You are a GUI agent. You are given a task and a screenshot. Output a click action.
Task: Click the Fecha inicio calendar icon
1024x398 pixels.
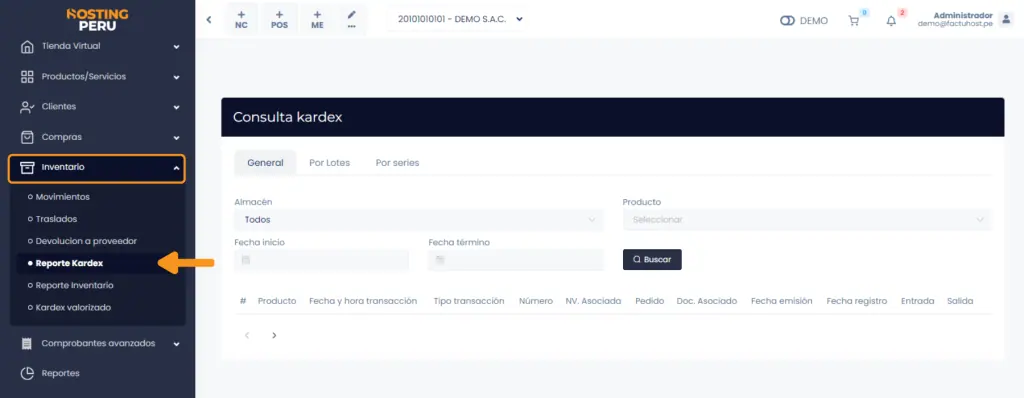246,260
